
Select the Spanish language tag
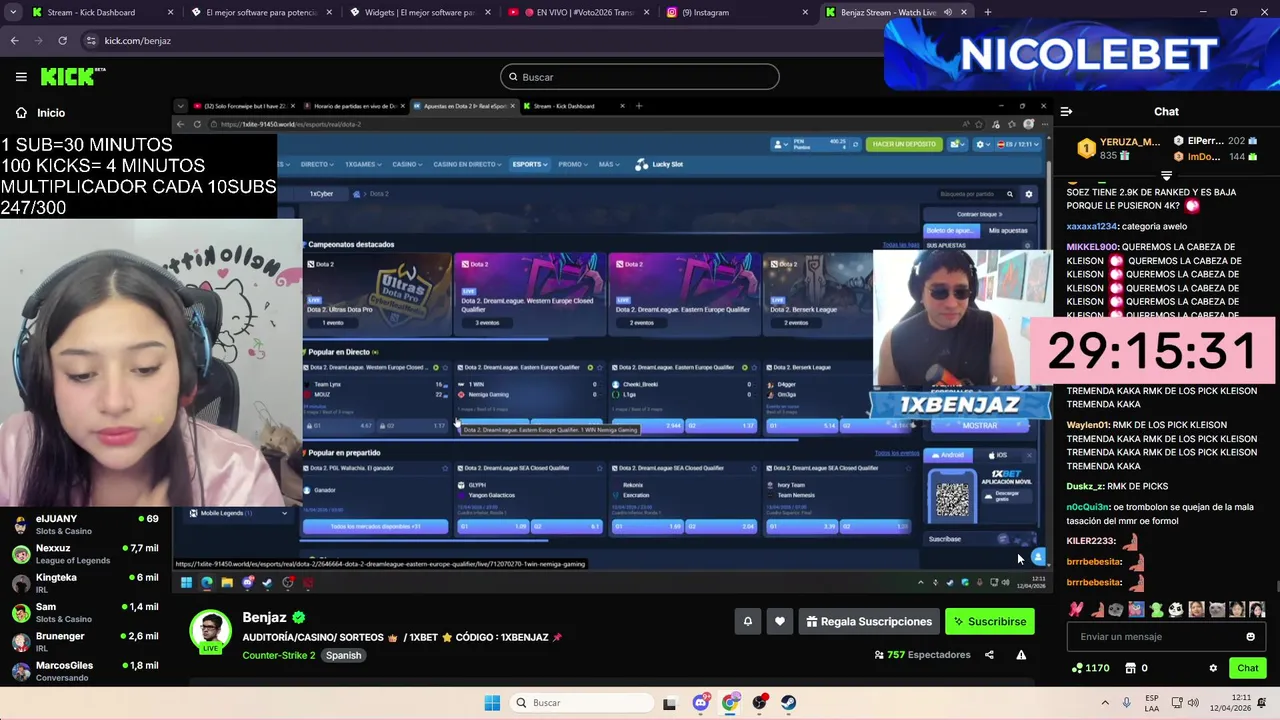point(343,655)
